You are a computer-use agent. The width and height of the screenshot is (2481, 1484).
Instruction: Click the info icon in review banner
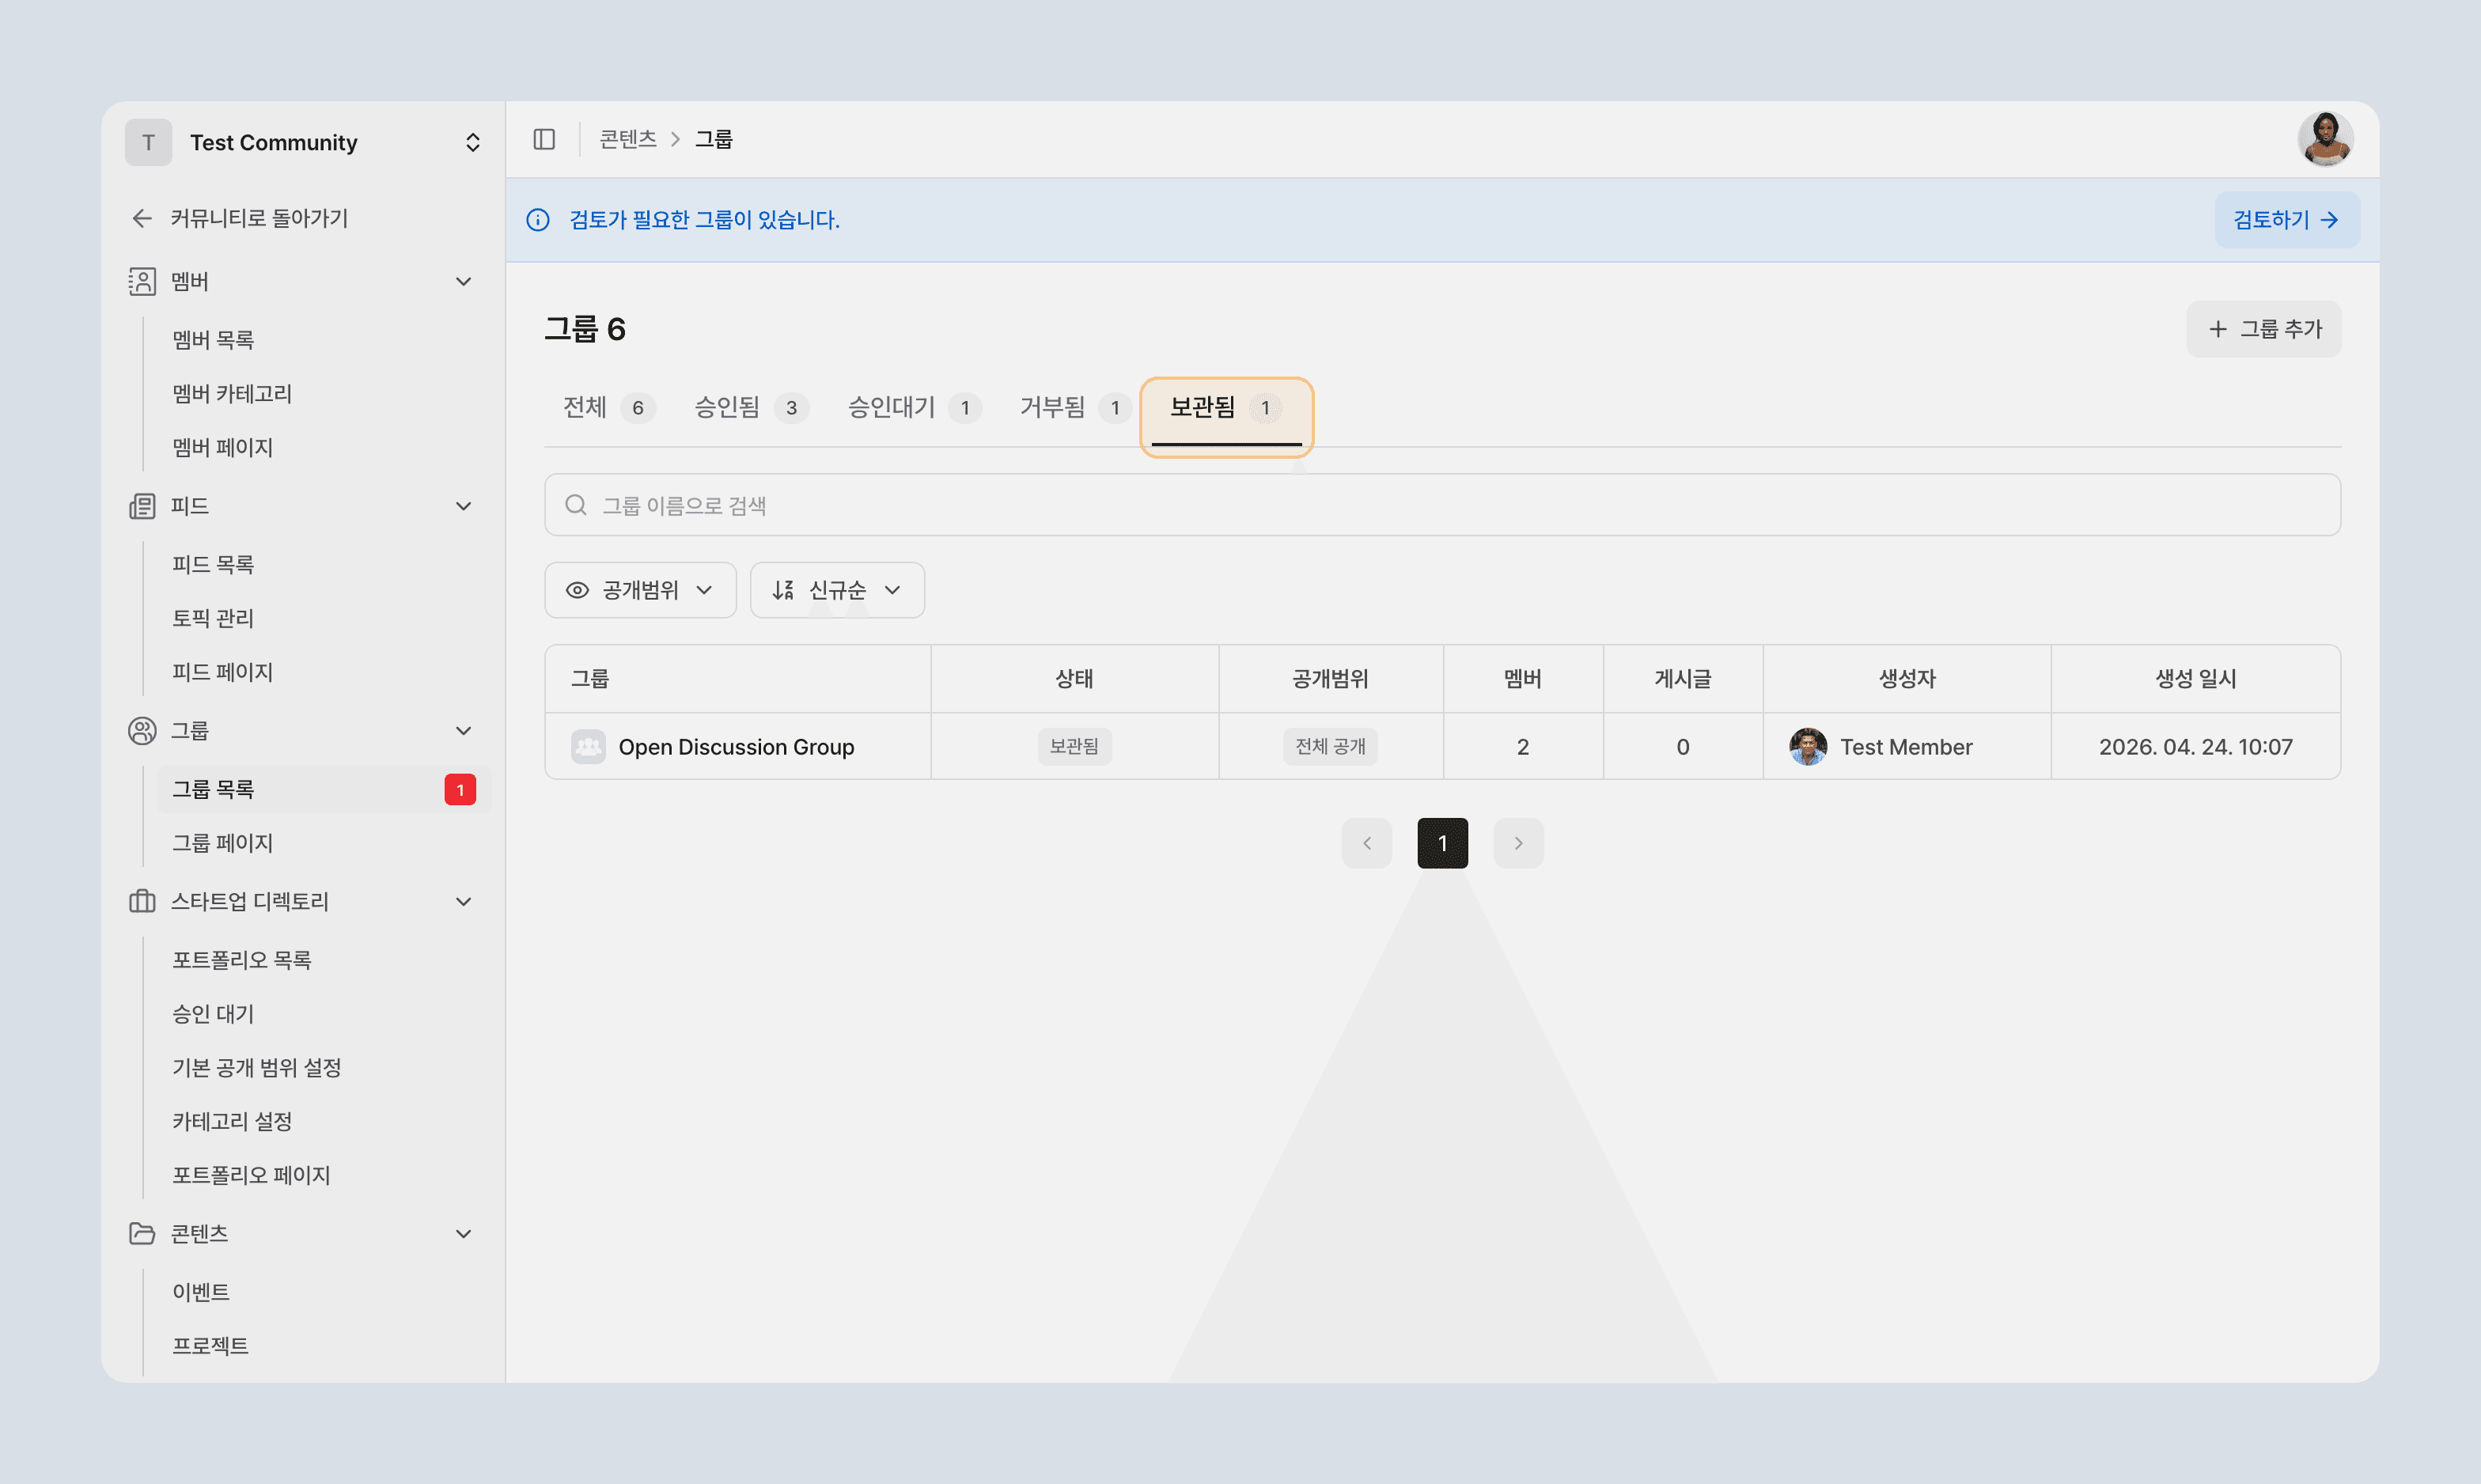pyautogui.click(x=538, y=220)
